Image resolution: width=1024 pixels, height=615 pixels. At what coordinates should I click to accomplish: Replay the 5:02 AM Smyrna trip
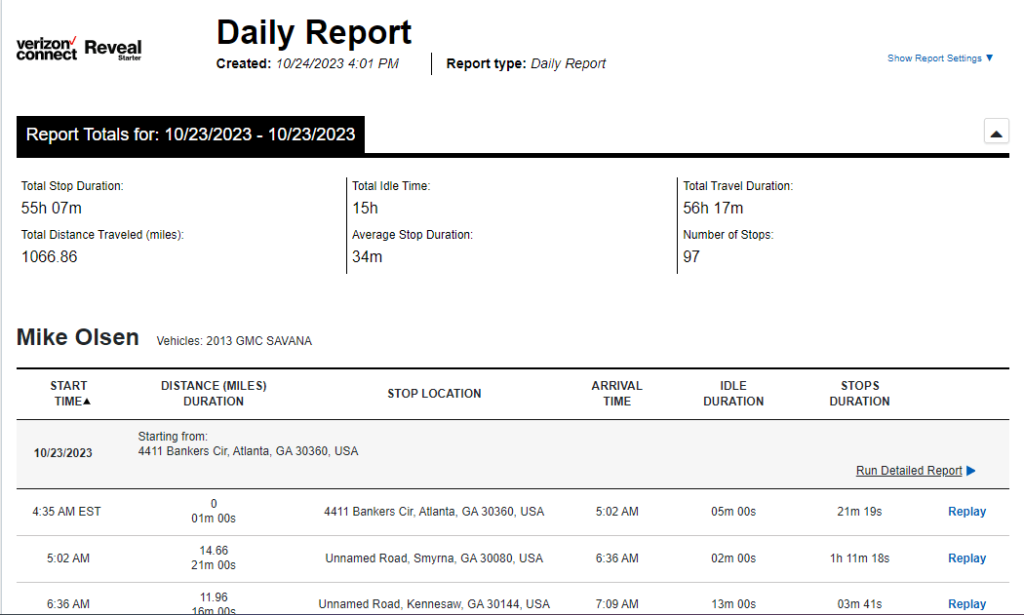point(966,559)
